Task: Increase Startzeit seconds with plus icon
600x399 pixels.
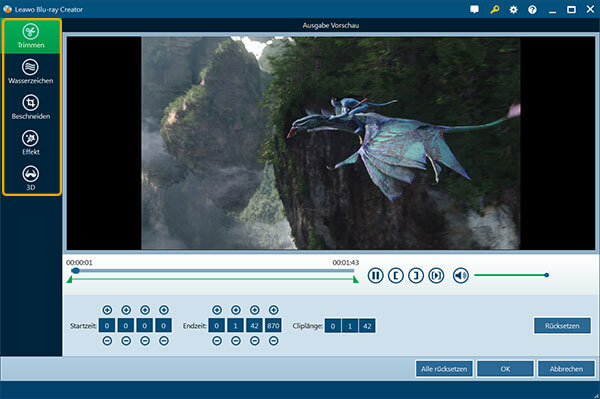Action: [x=145, y=310]
